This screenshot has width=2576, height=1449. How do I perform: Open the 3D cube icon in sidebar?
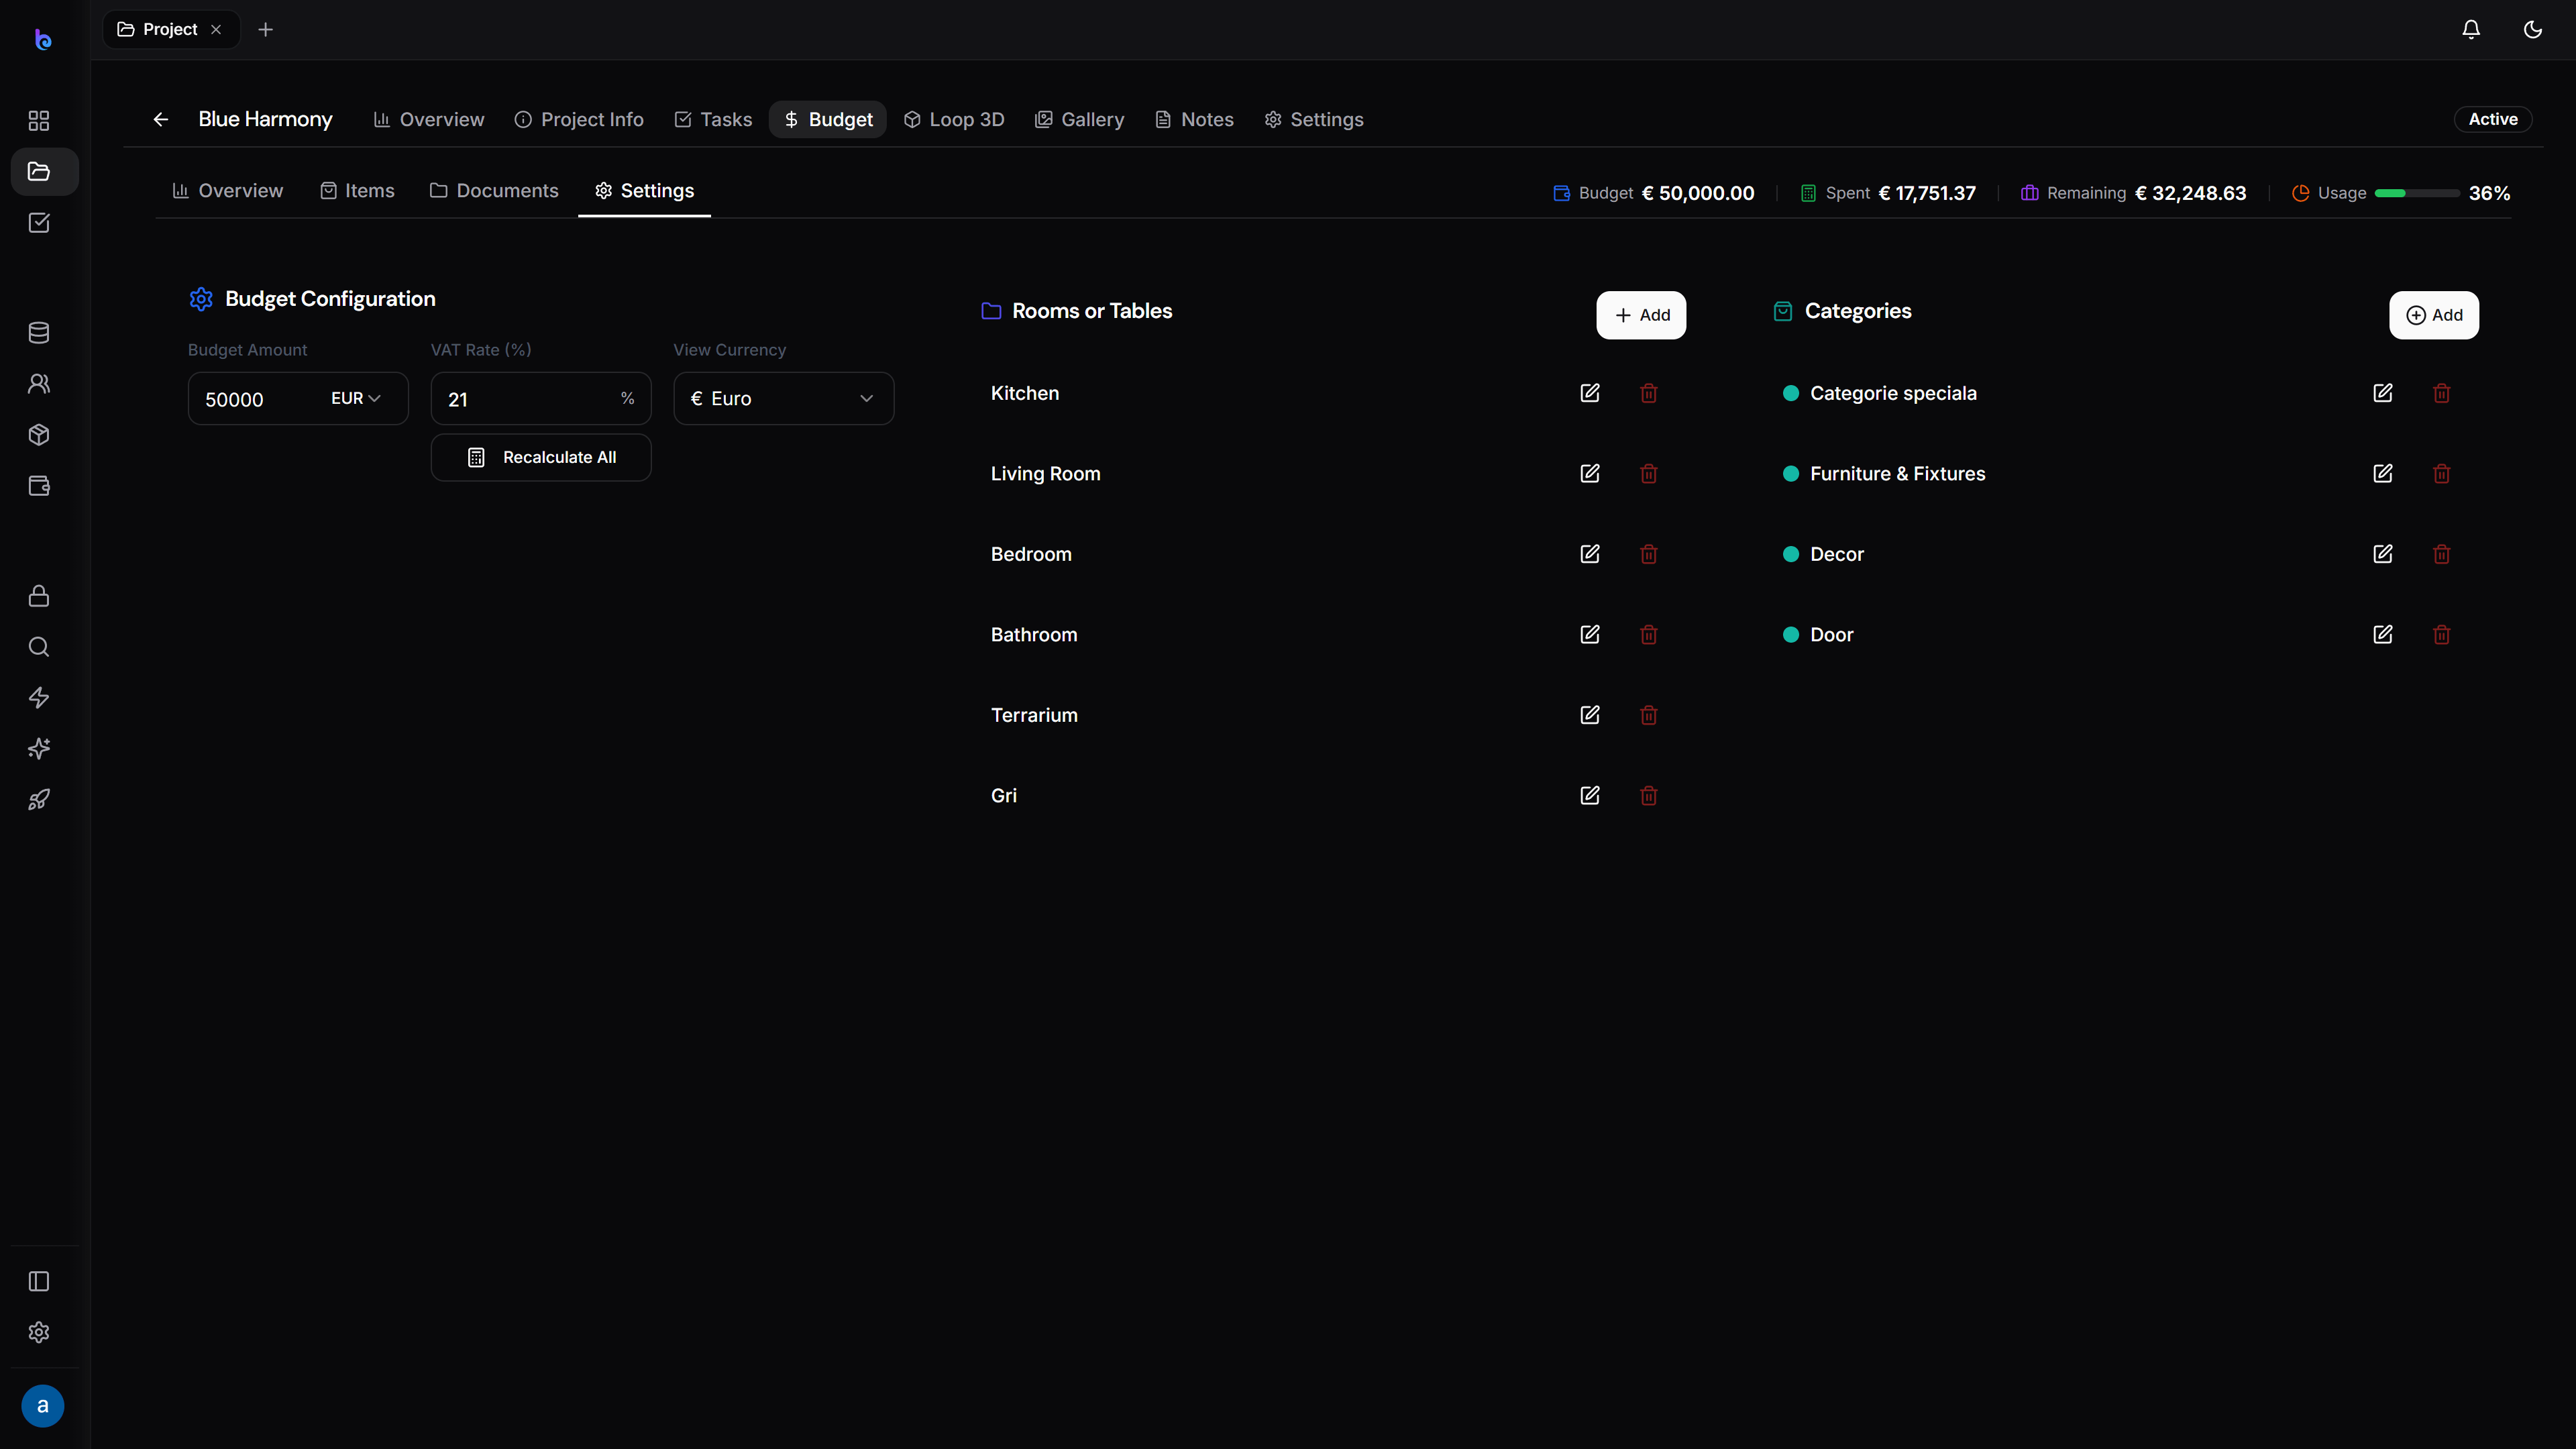39,435
